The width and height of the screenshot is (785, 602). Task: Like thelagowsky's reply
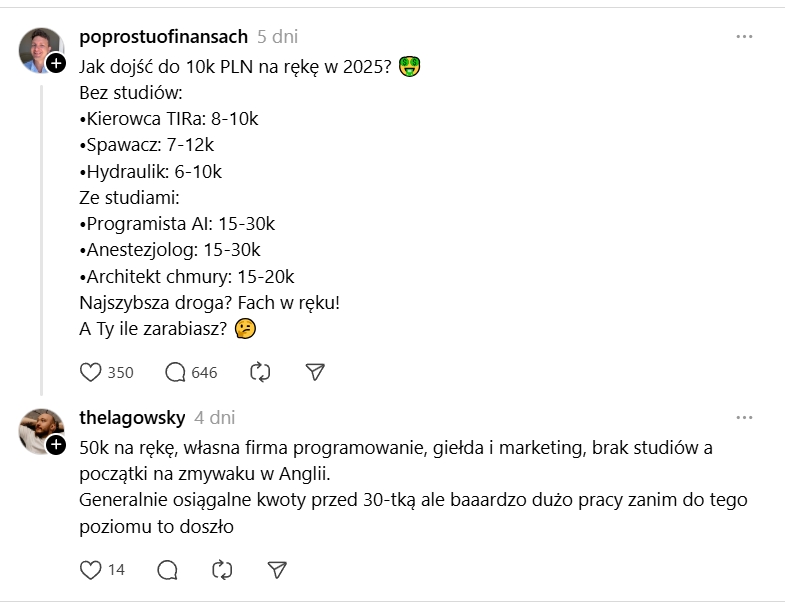[91, 569]
